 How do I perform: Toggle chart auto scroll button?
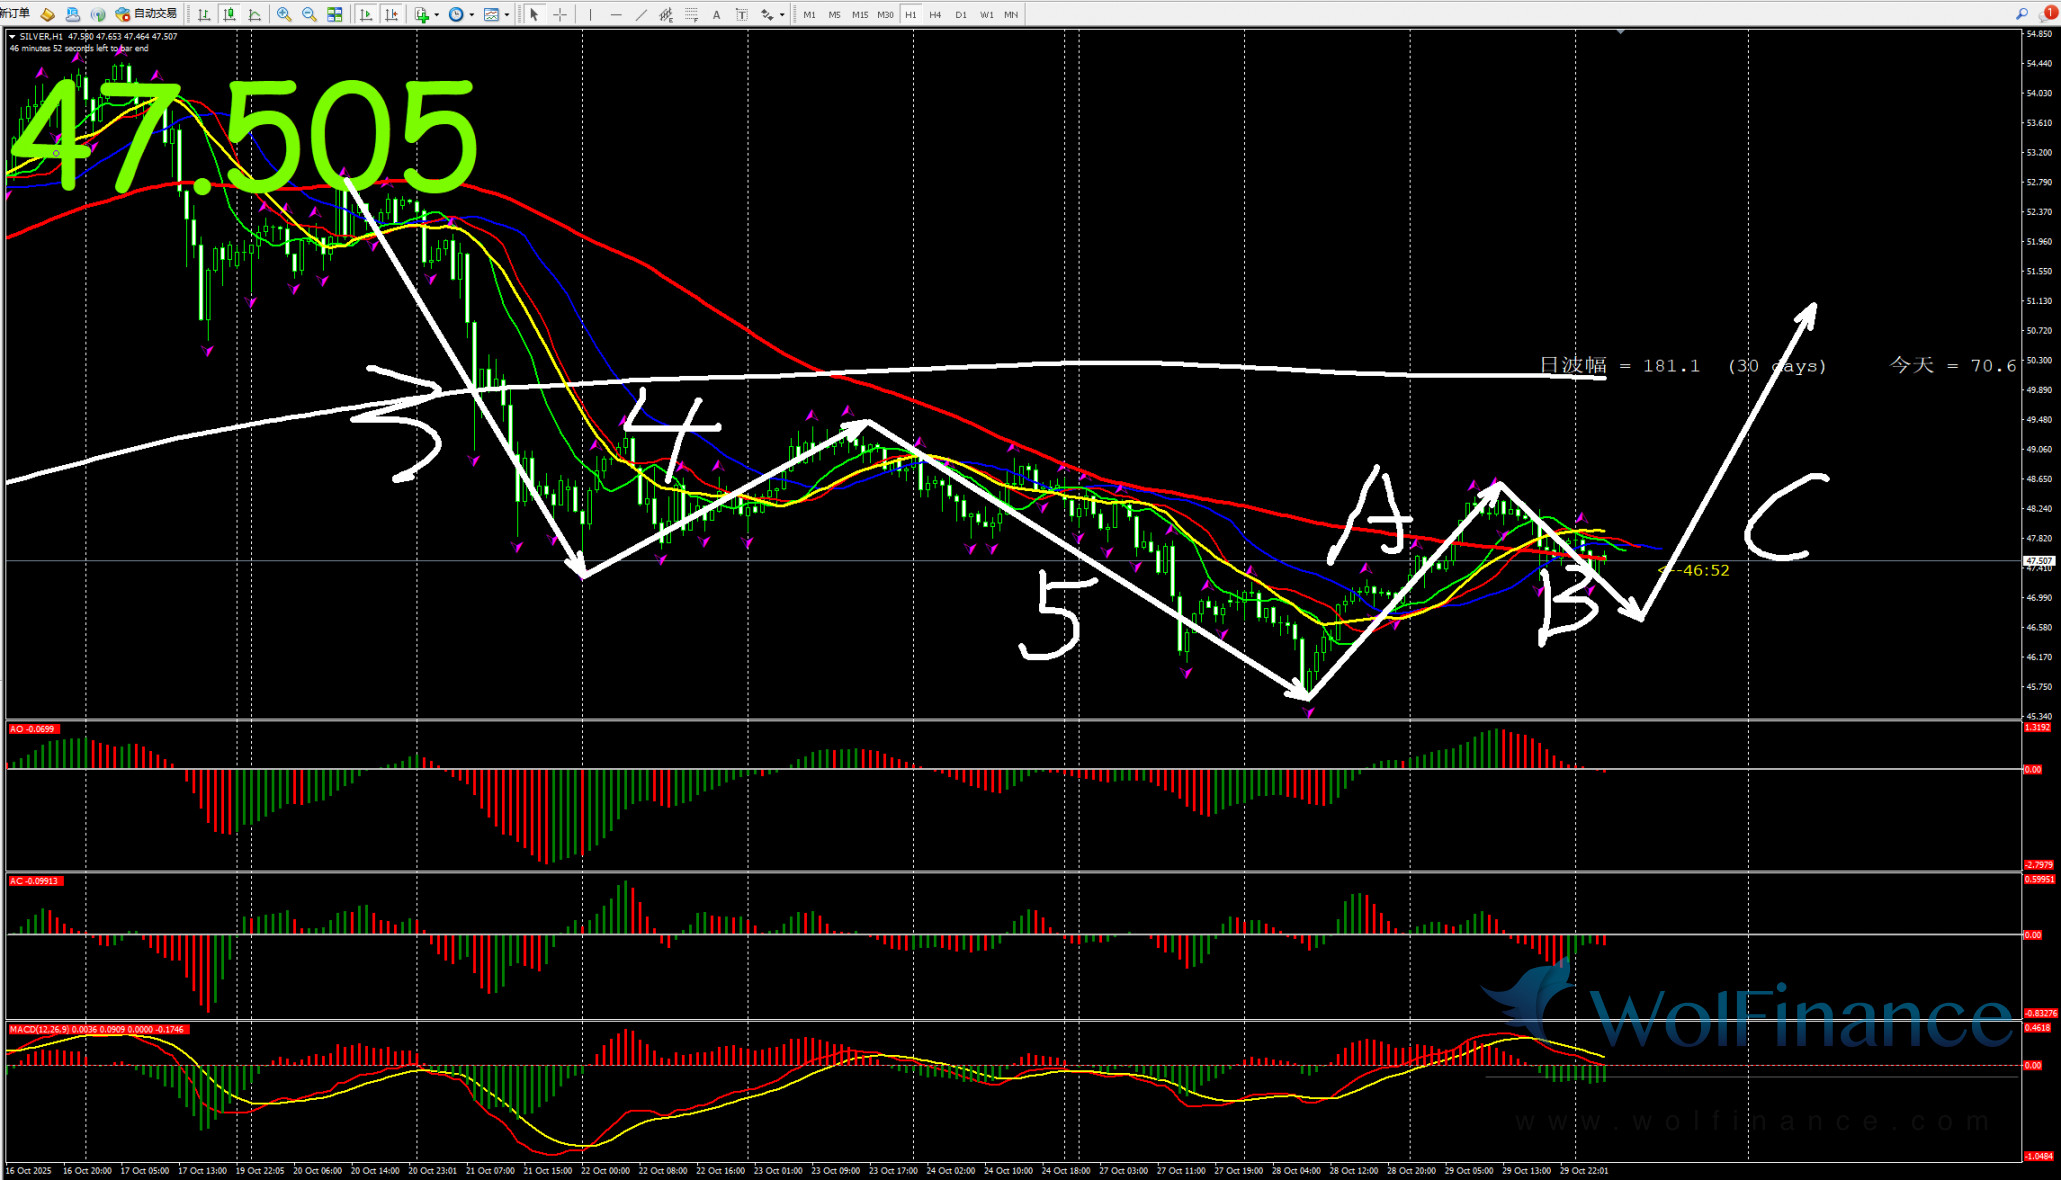pyautogui.click(x=365, y=14)
